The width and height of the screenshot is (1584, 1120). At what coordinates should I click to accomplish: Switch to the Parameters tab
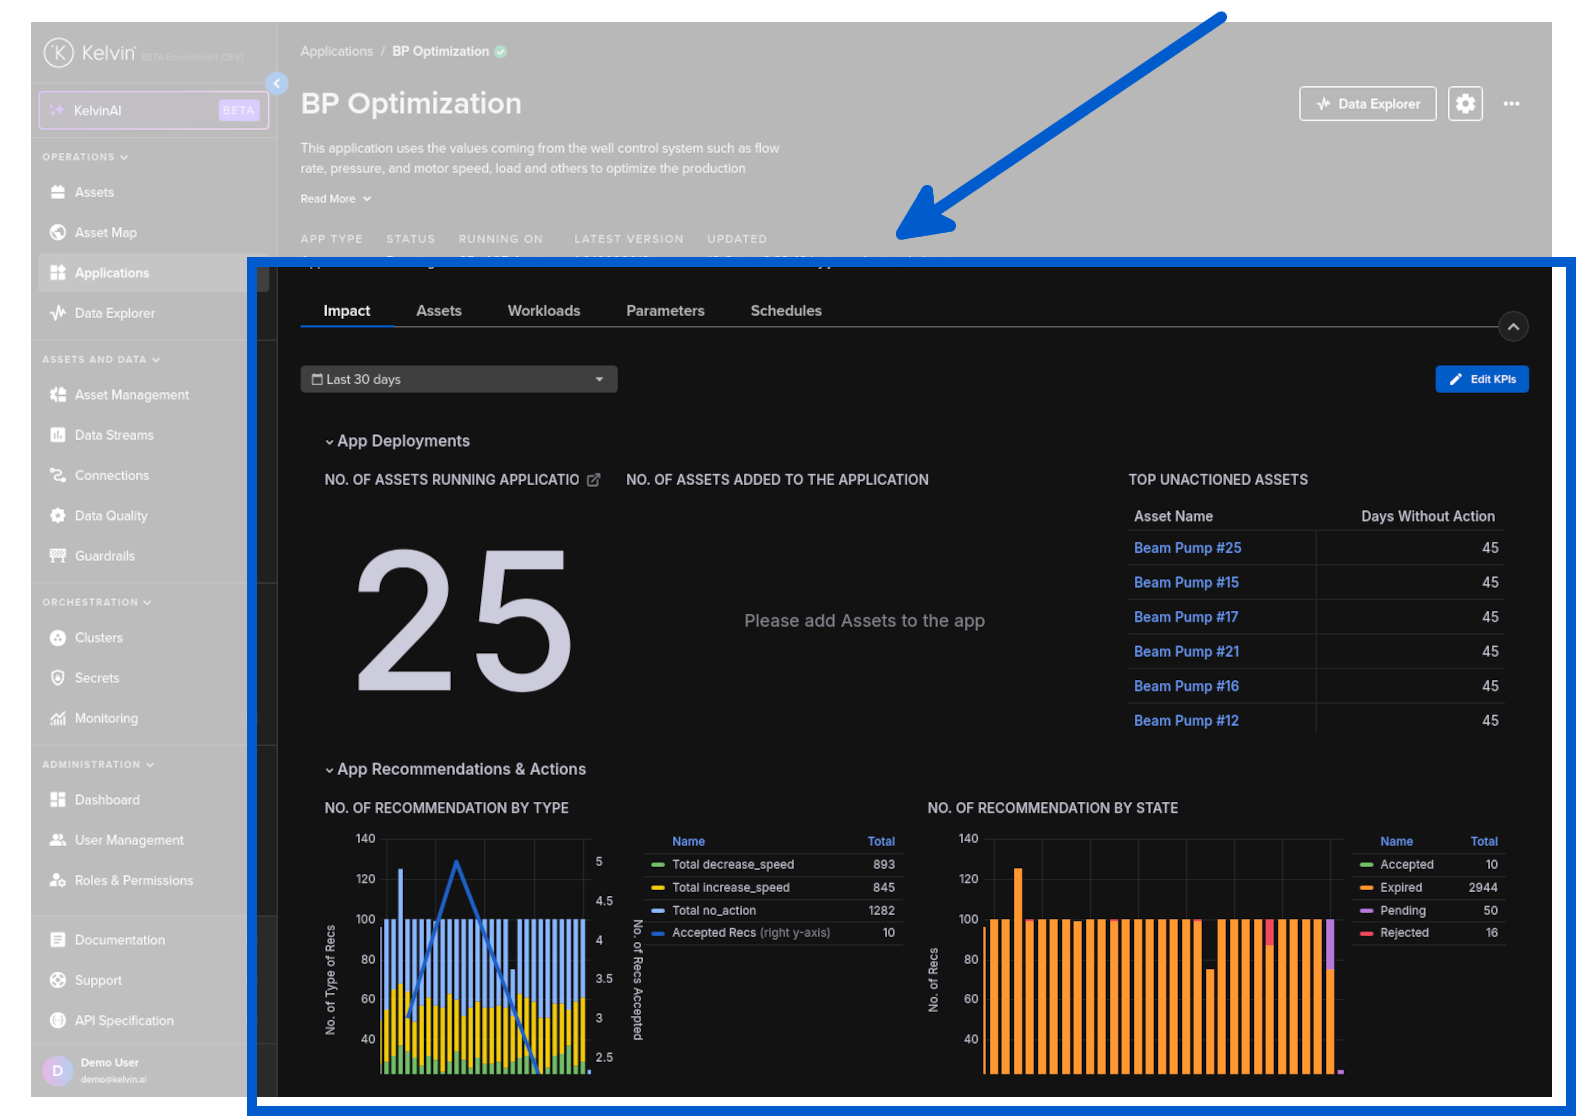point(665,311)
